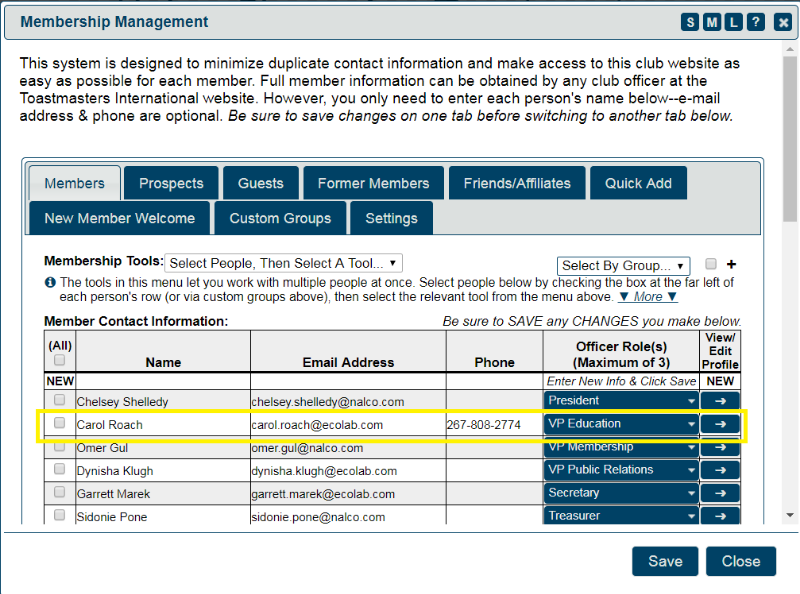Open Sidonie Pone's profile arrow
The image size is (800, 594).
[720, 515]
